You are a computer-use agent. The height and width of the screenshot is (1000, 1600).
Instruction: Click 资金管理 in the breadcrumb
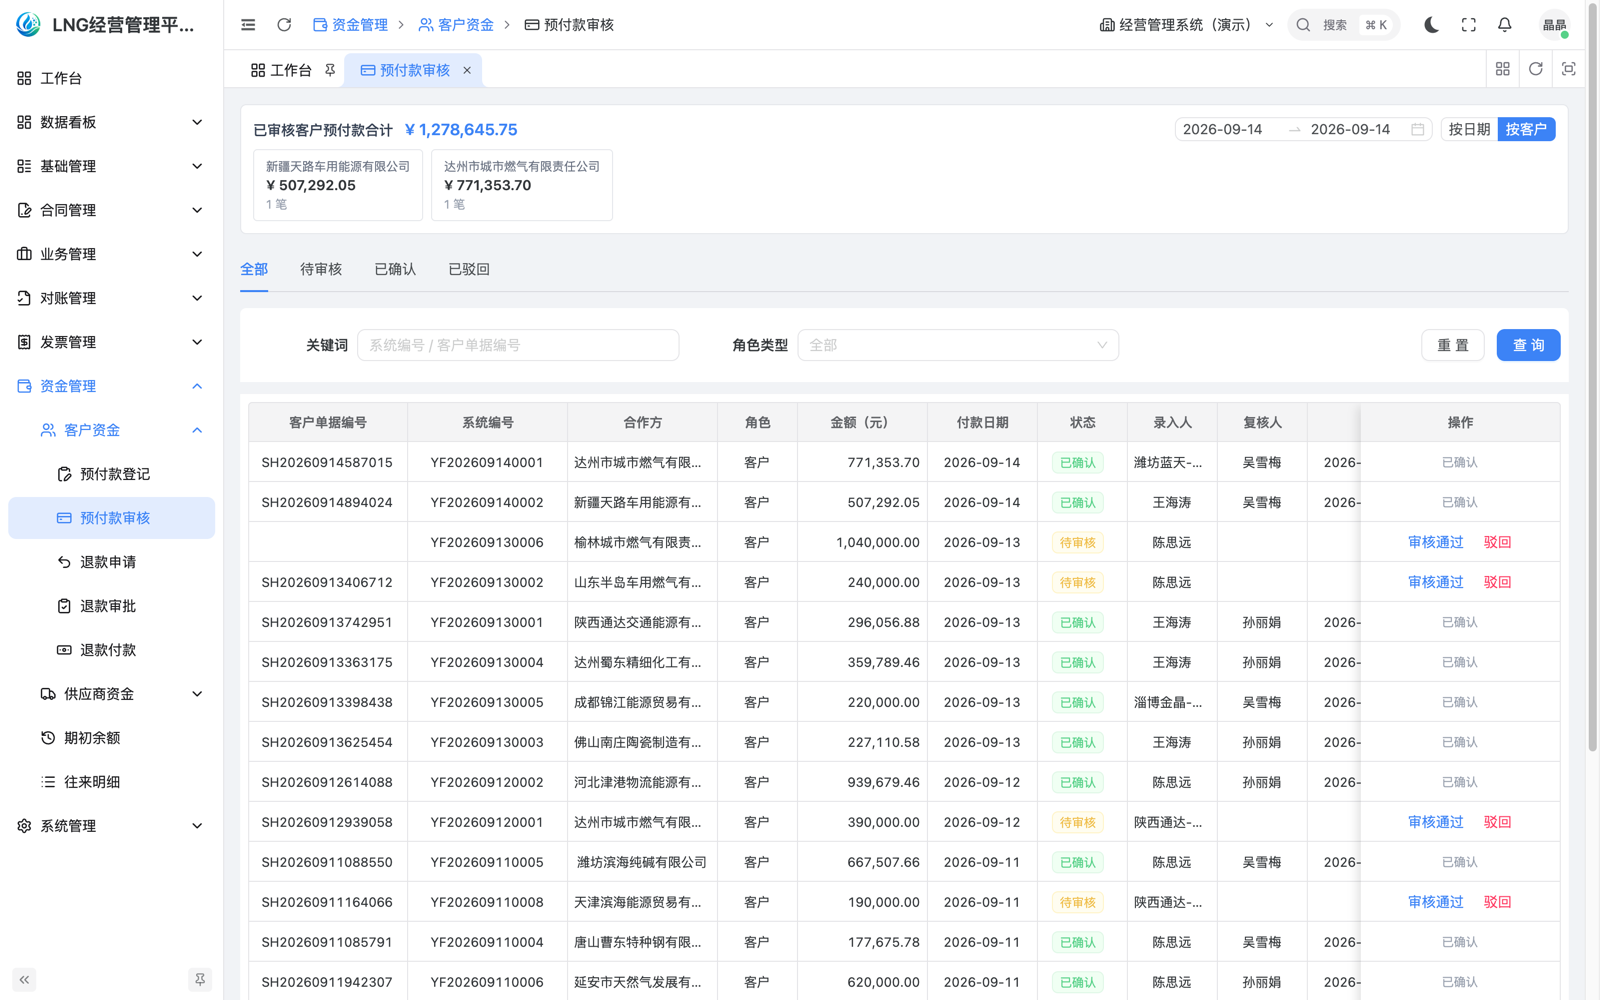(350, 25)
